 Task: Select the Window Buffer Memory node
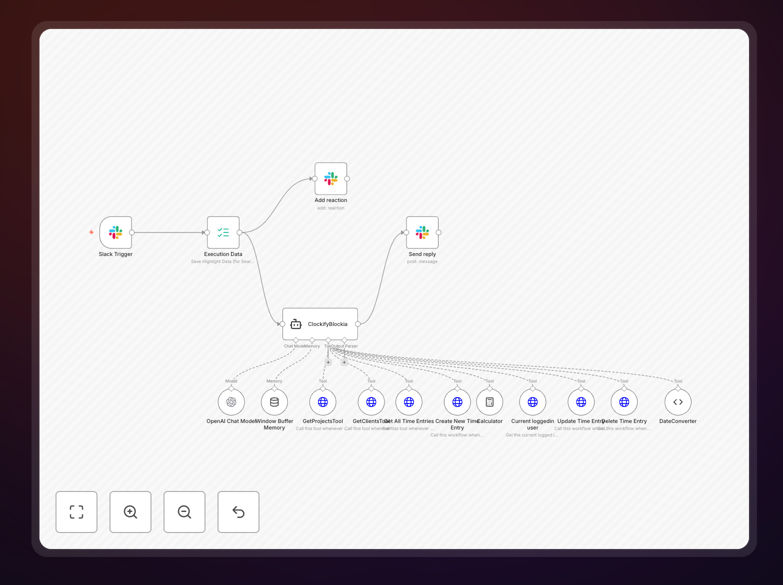pyautogui.click(x=274, y=402)
